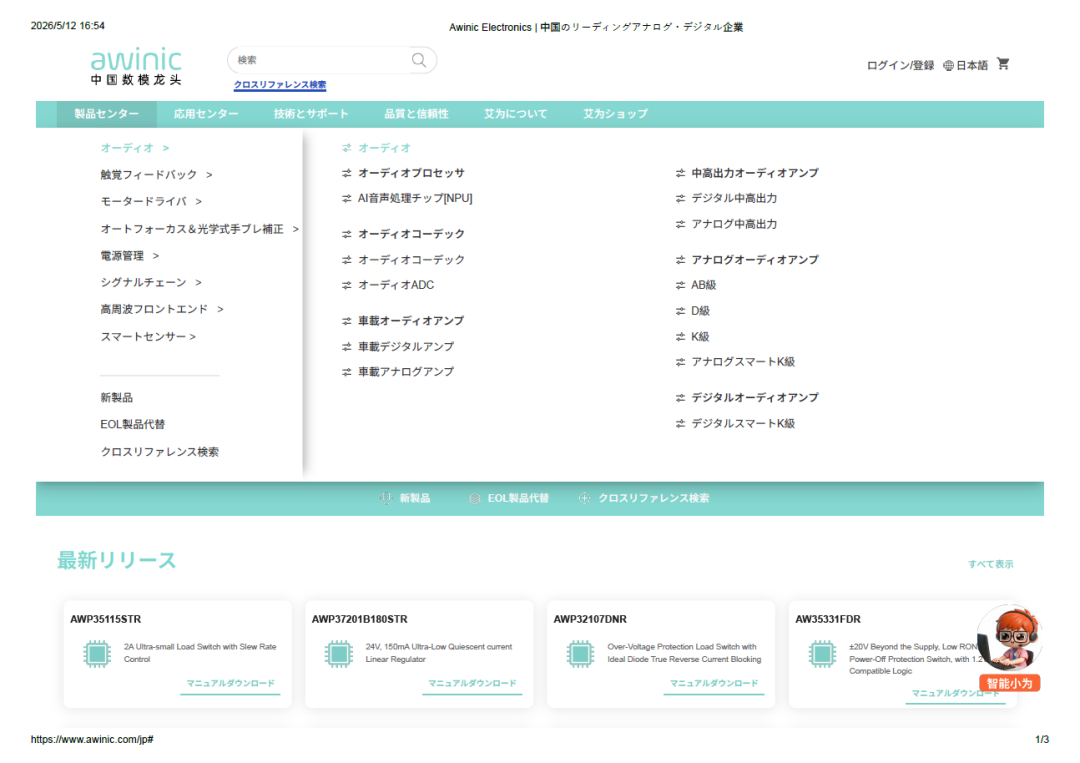This screenshot has height=763, width=1080.
Task: Click the globe language icon
Action: (x=948, y=65)
